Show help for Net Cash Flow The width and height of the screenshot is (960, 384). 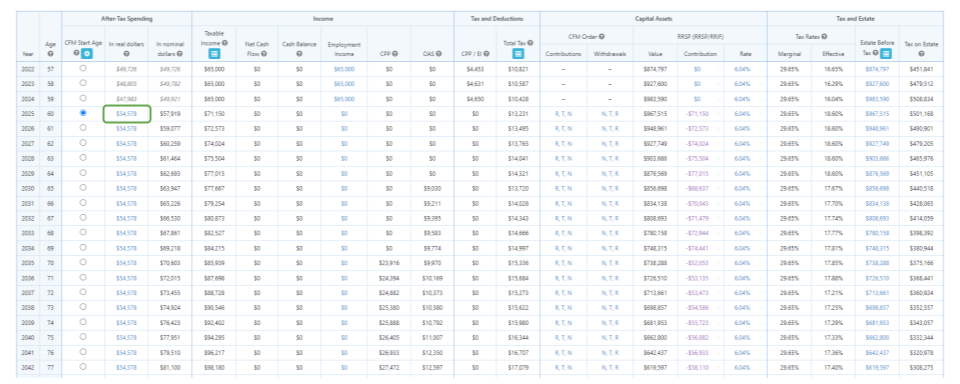(264, 54)
